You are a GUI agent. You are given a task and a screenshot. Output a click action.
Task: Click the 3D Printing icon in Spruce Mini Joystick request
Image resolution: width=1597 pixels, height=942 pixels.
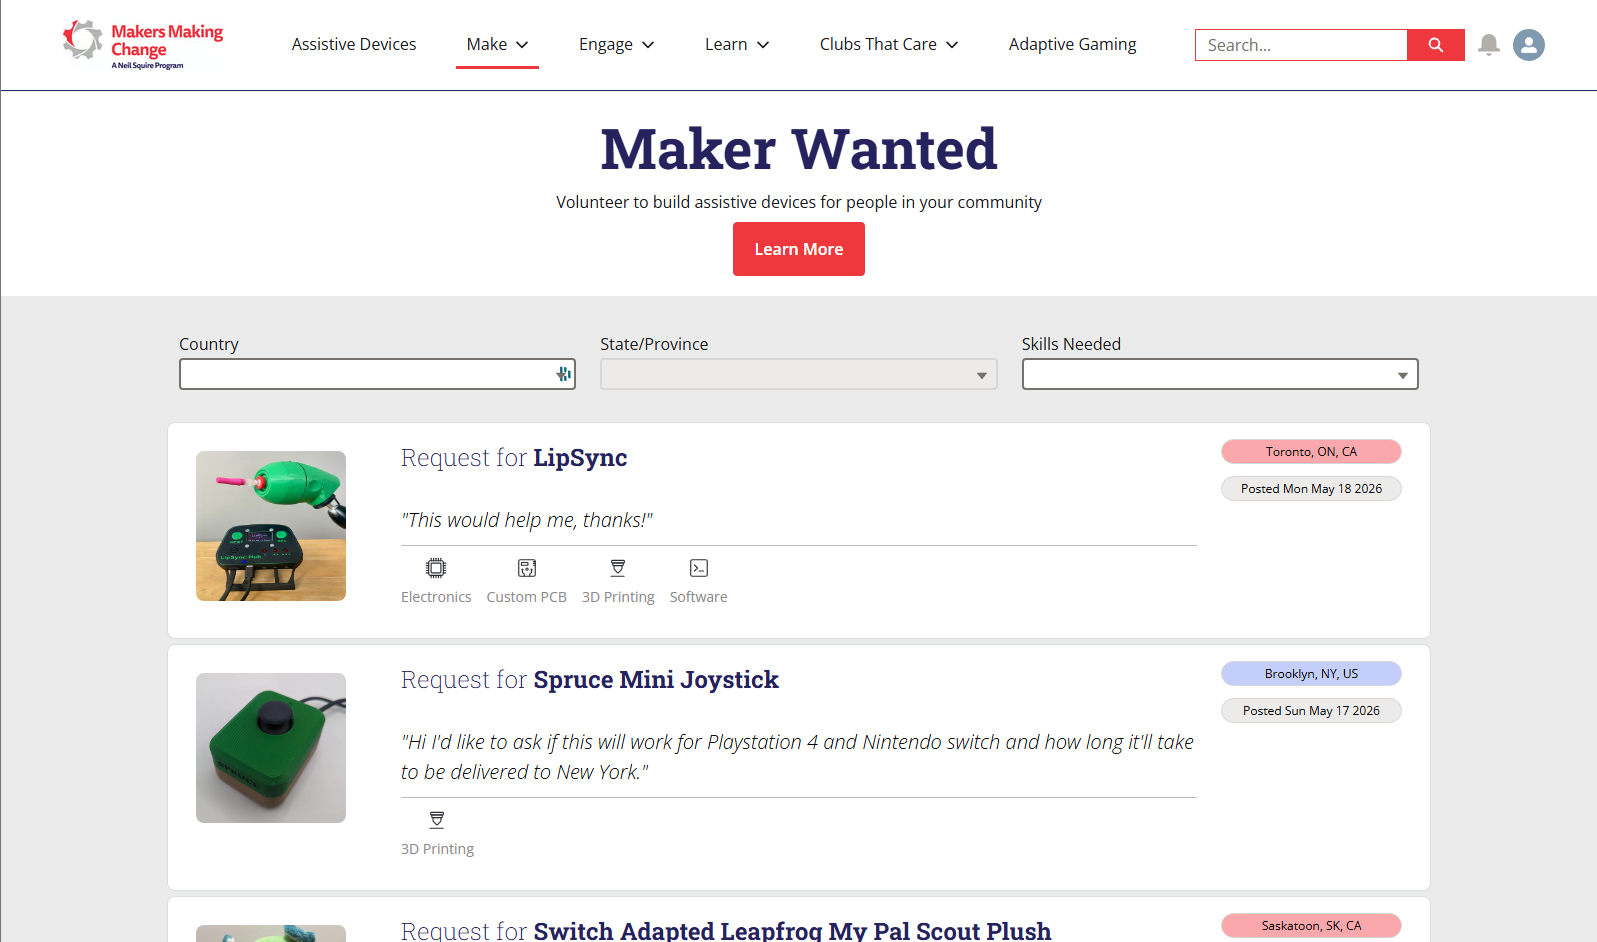(x=437, y=820)
